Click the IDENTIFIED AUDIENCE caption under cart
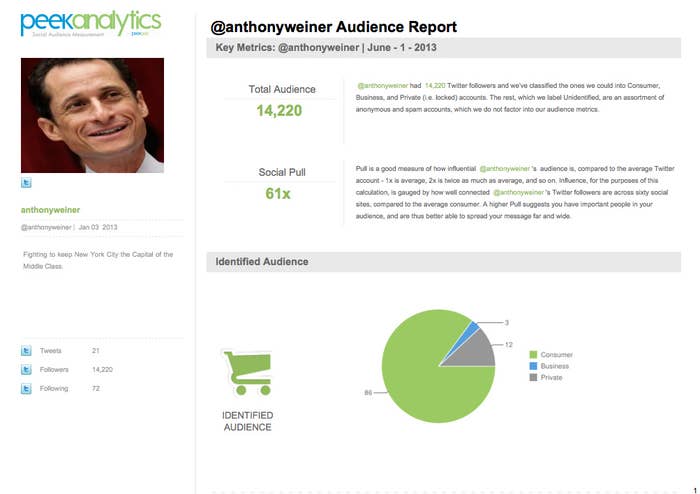 pyautogui.click(x=248, y=421)
